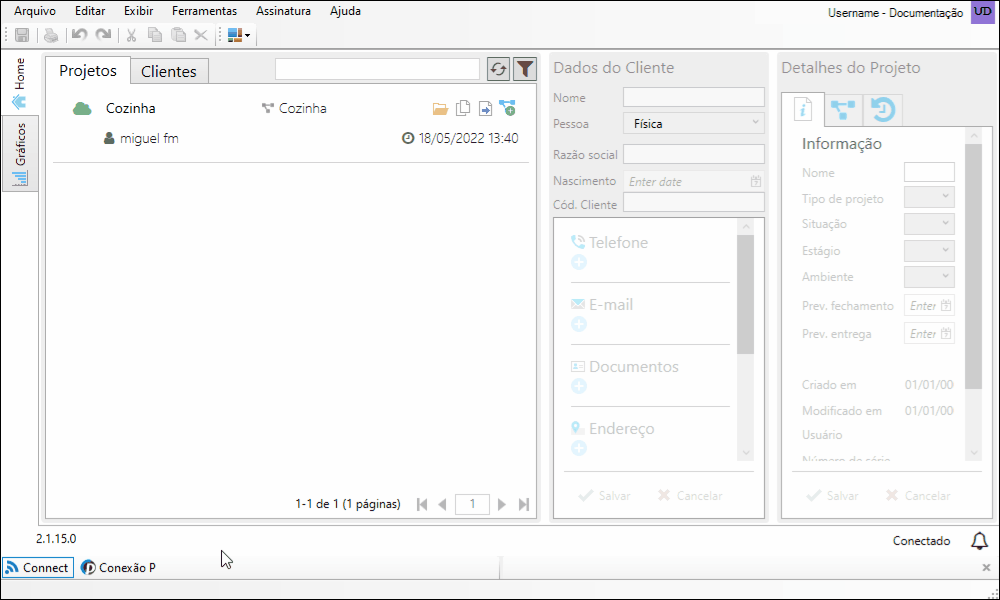Open the project Information tab icon
This screenshot has height=600, width=1000.
point(803,110)
